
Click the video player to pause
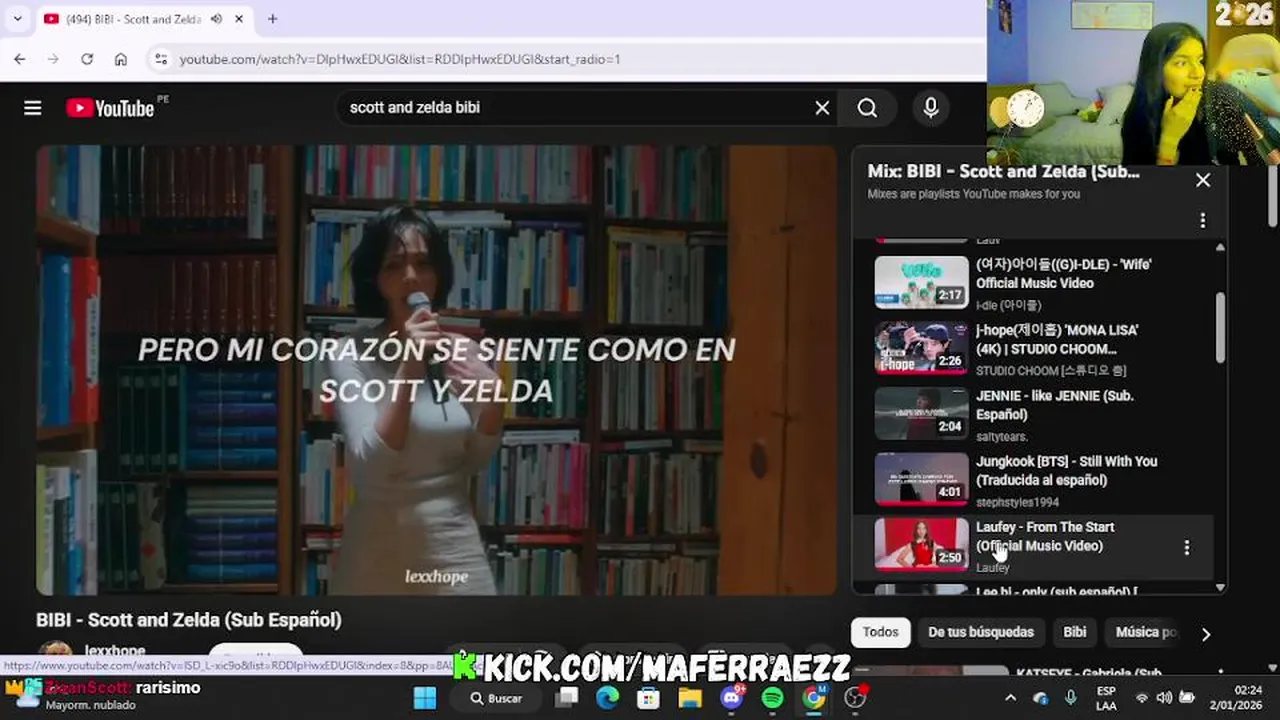coord(436,370)
